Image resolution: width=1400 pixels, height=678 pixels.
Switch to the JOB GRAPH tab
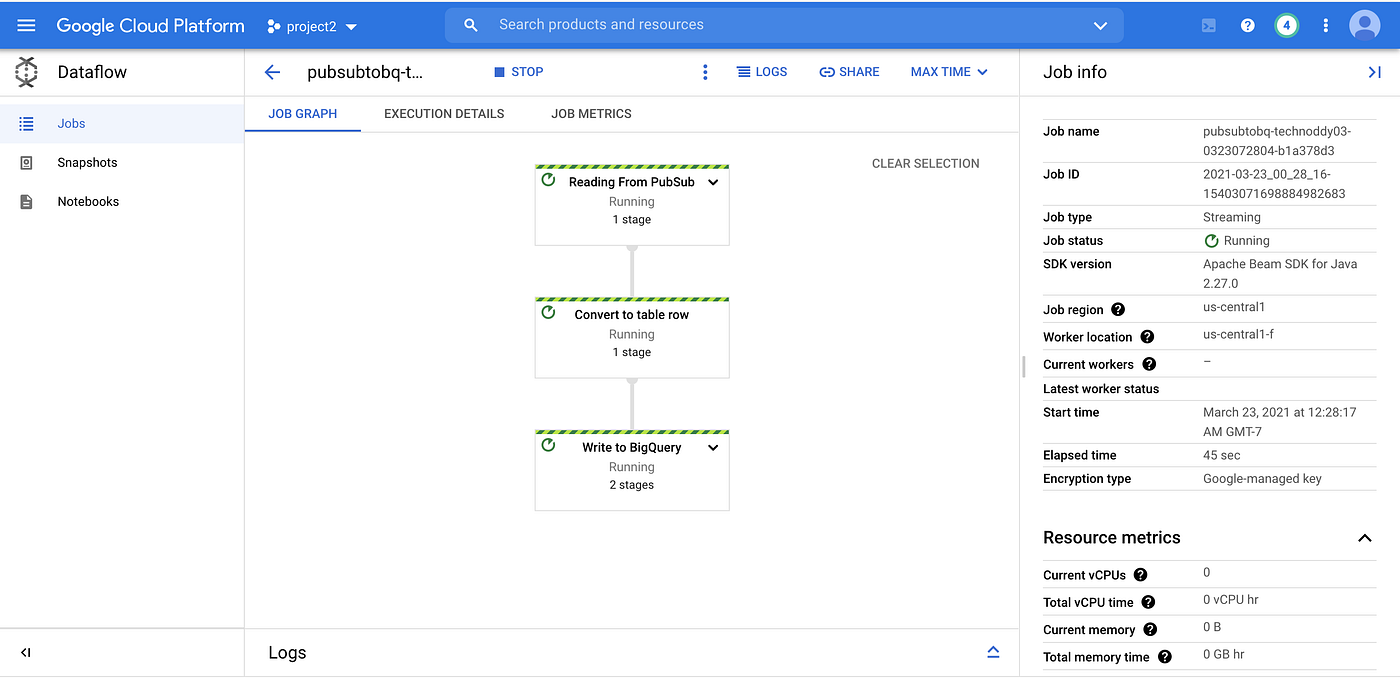pos(303,113)
